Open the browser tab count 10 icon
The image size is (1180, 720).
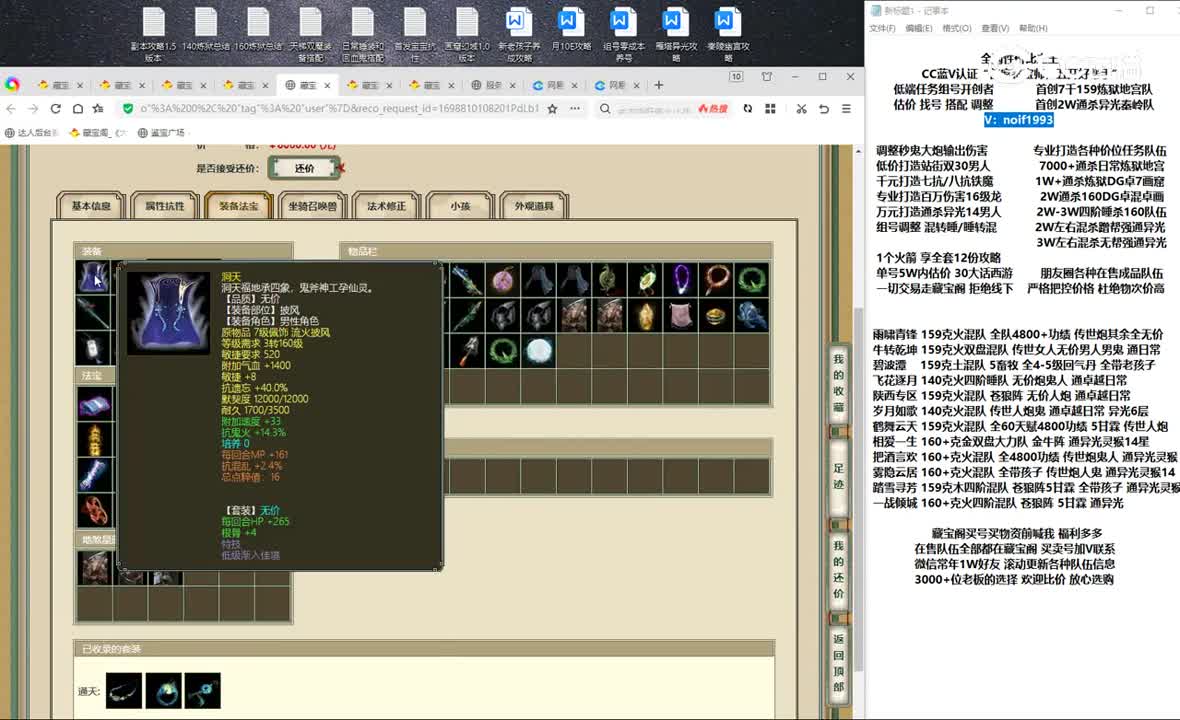coord(736,77)
